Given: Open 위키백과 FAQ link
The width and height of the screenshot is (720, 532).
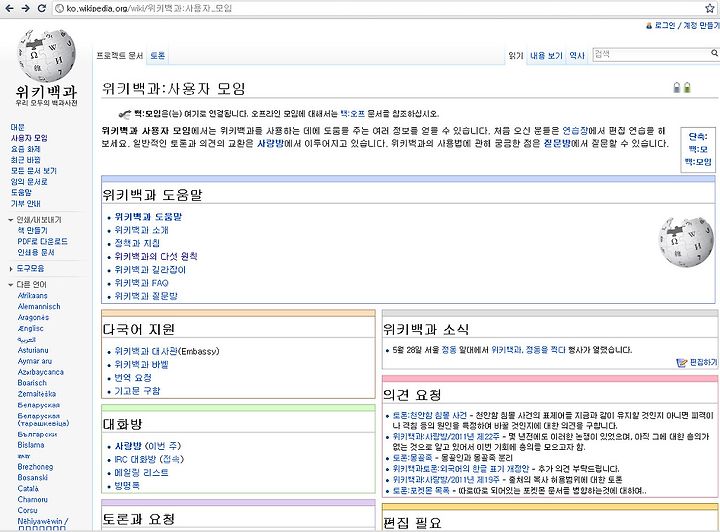Looking at the screenshot, I should click(141, 283).
